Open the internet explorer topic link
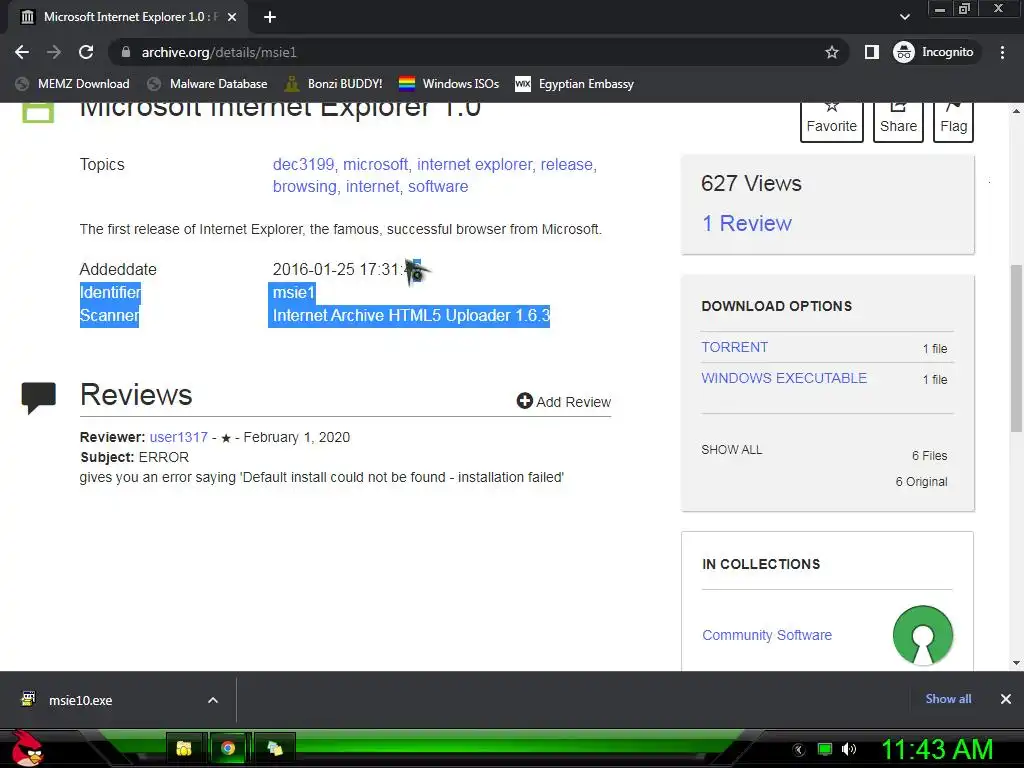Image resolution: width=1024 pixels, height=768 pixels. (x=474, y=165)
